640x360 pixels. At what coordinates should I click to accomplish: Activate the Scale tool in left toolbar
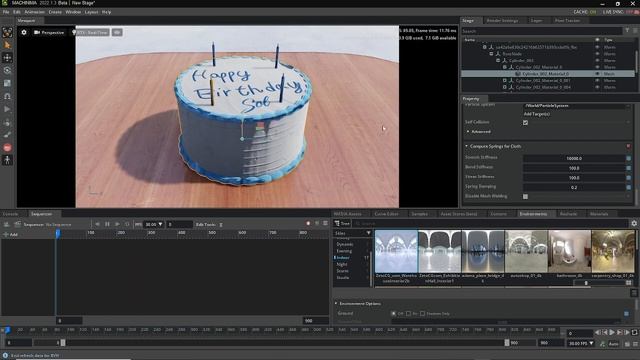(7, 83)
